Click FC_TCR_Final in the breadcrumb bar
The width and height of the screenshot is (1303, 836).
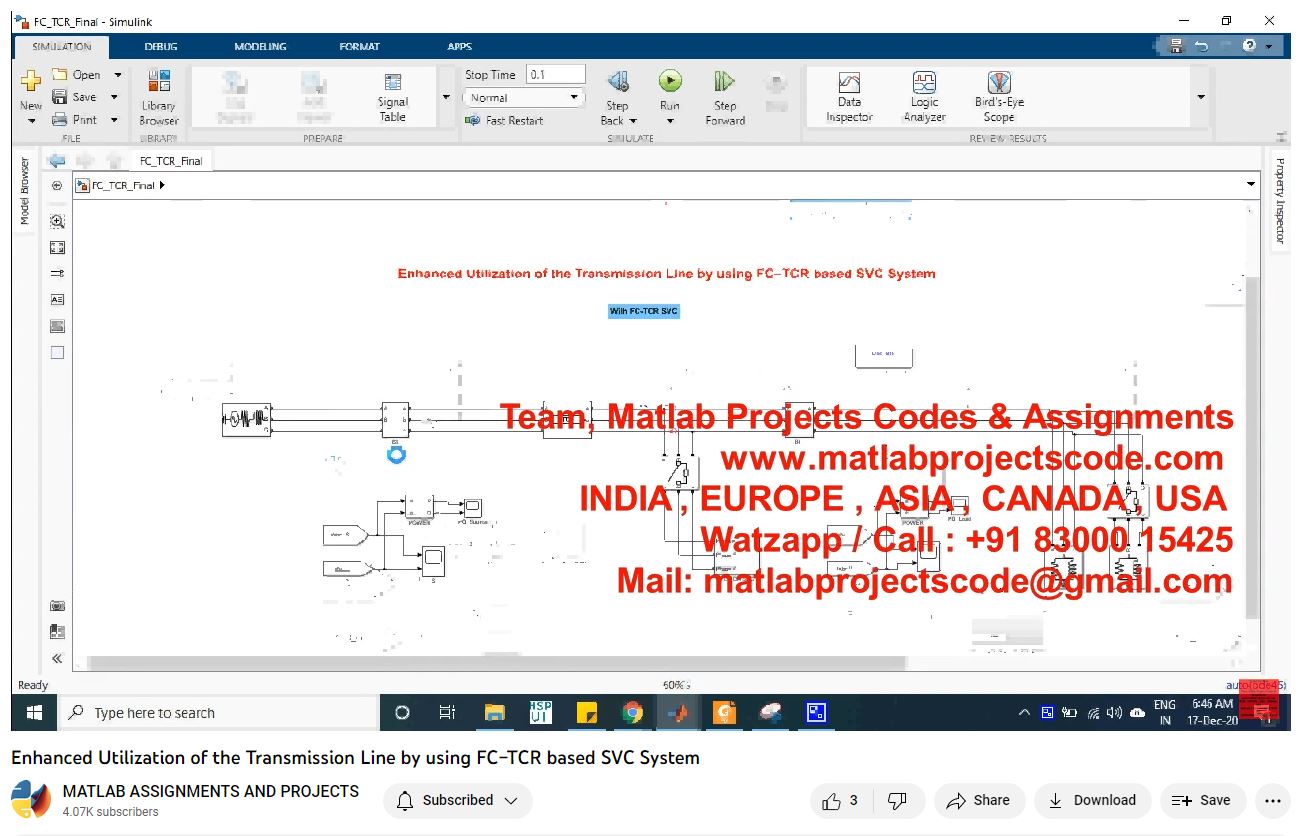tap(123, 185)
